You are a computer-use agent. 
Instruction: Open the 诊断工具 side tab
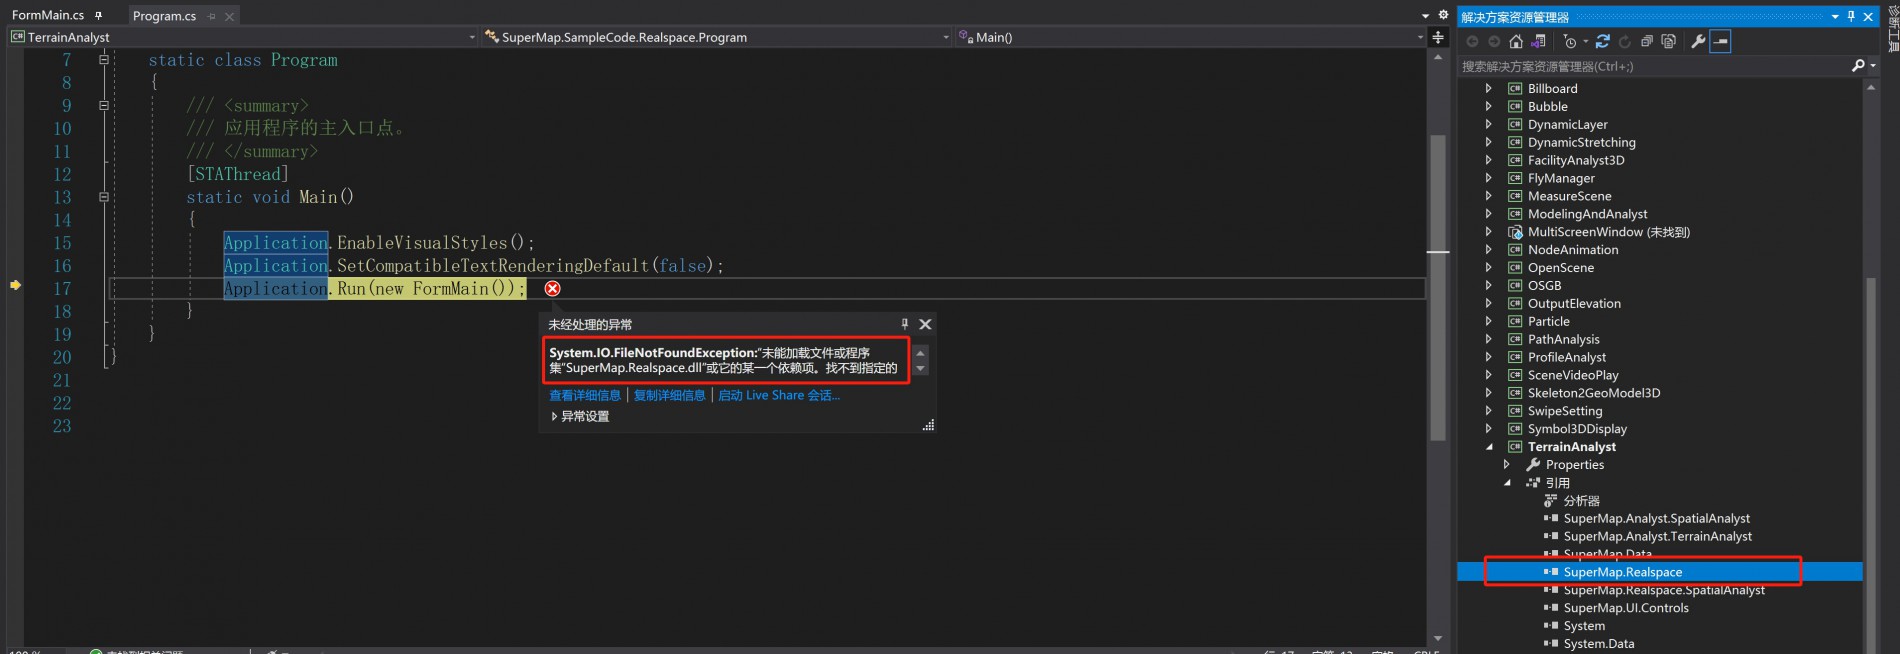click(1893, 30)
